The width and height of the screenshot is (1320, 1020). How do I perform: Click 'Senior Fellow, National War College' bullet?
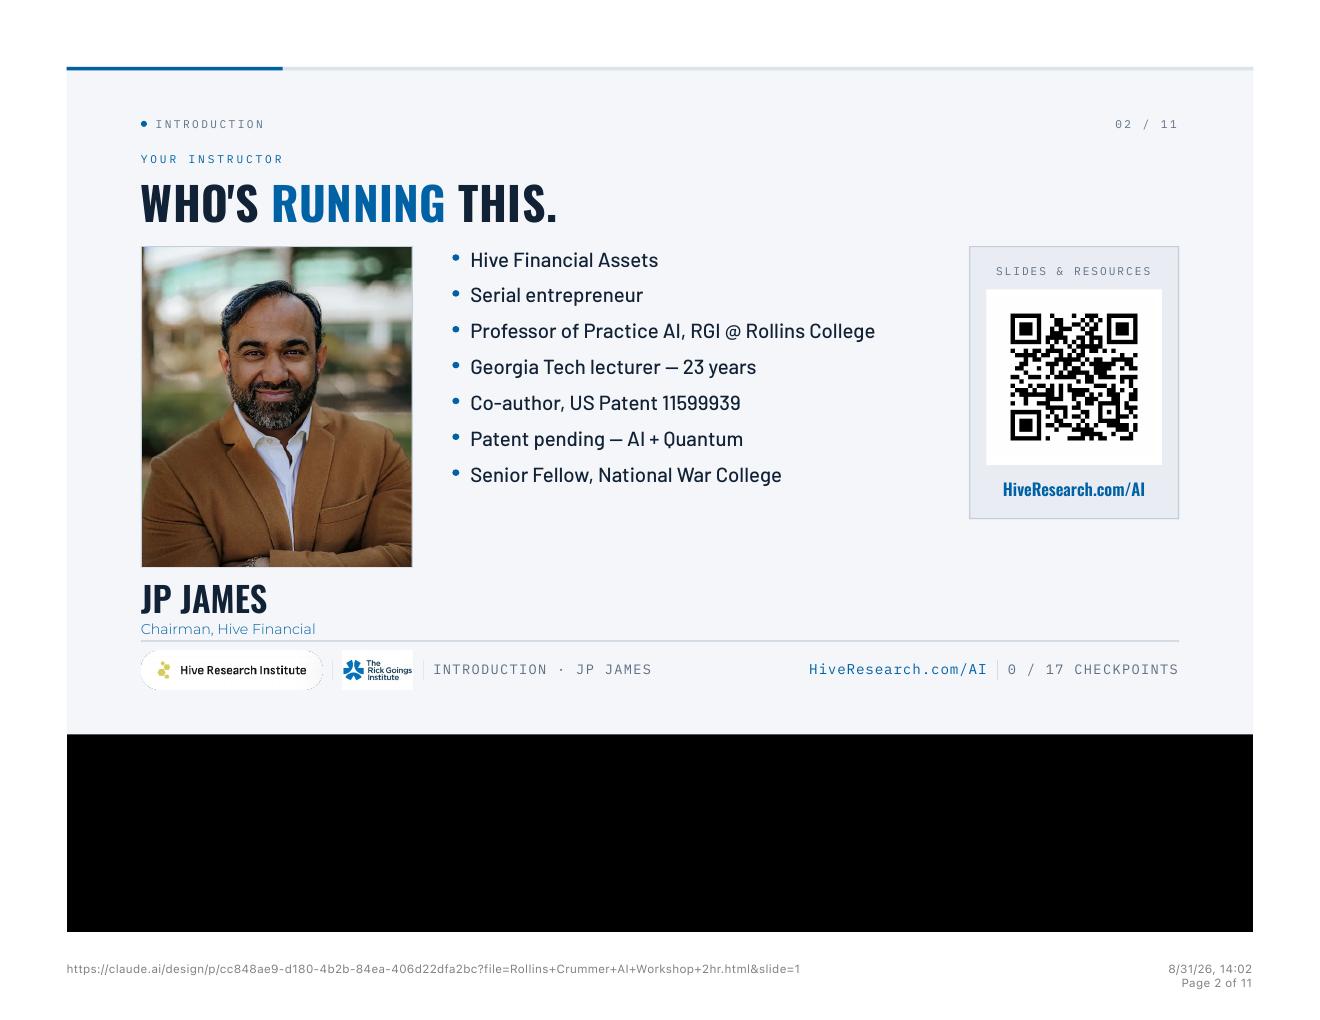[x=626, y=475]
